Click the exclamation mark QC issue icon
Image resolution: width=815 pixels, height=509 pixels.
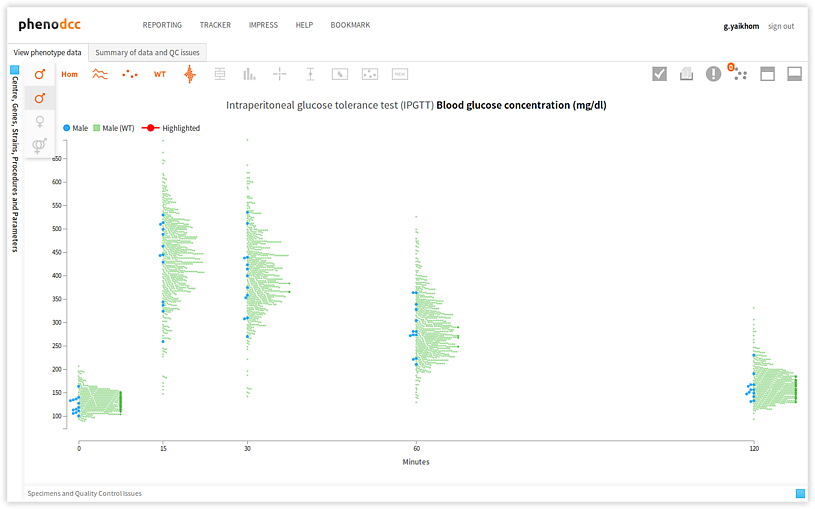(713, 74)
